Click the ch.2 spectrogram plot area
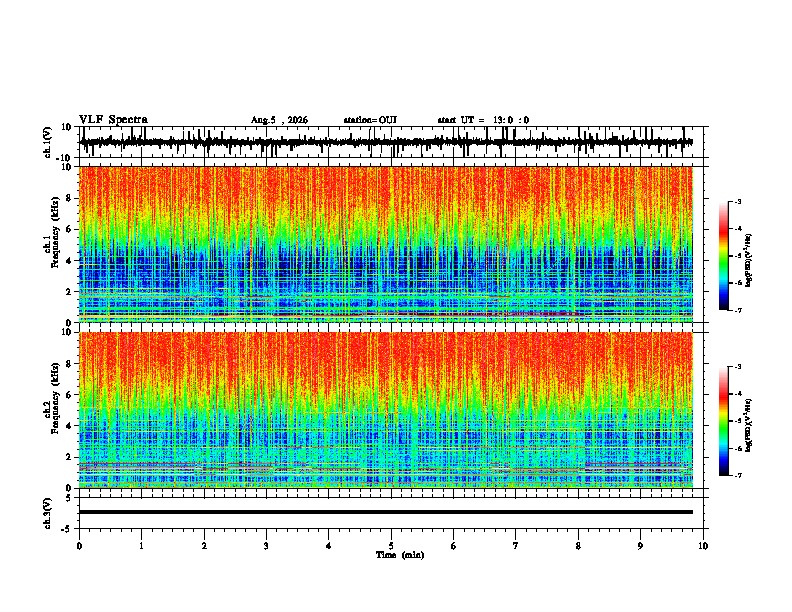Viewport: 792px width, 612px height. 386,410
